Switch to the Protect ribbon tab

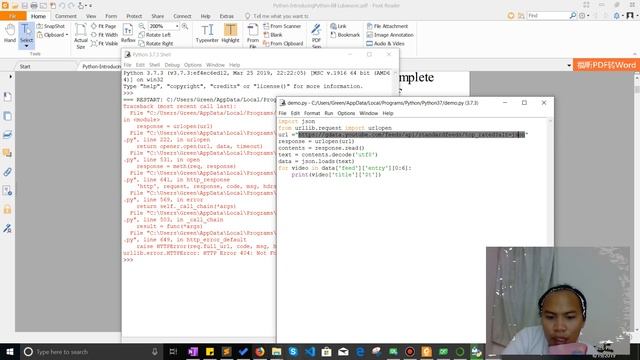[134, 16]
